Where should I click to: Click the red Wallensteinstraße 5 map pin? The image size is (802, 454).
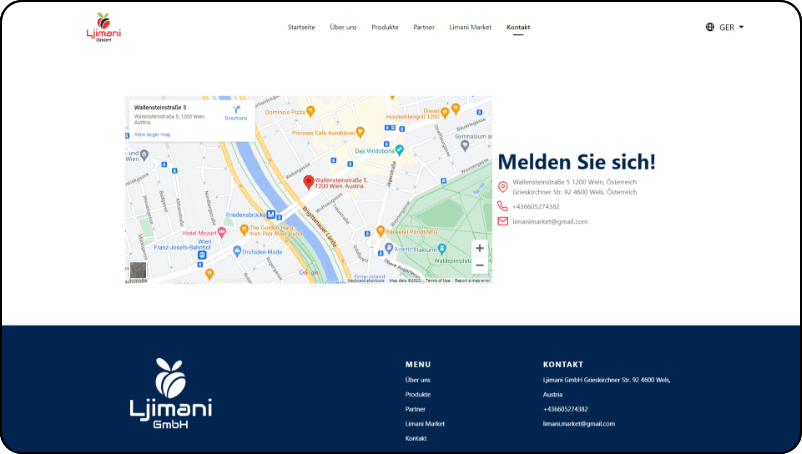[309, 182]
